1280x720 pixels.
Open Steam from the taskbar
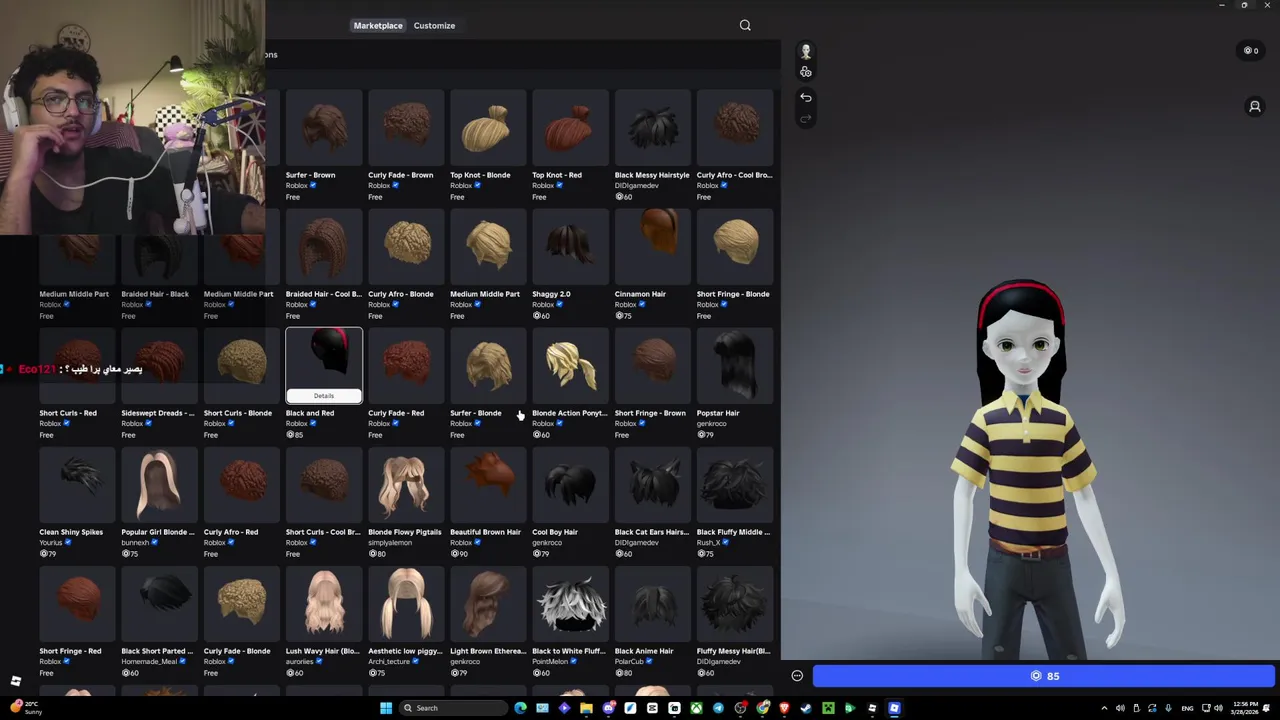(806, 708)
